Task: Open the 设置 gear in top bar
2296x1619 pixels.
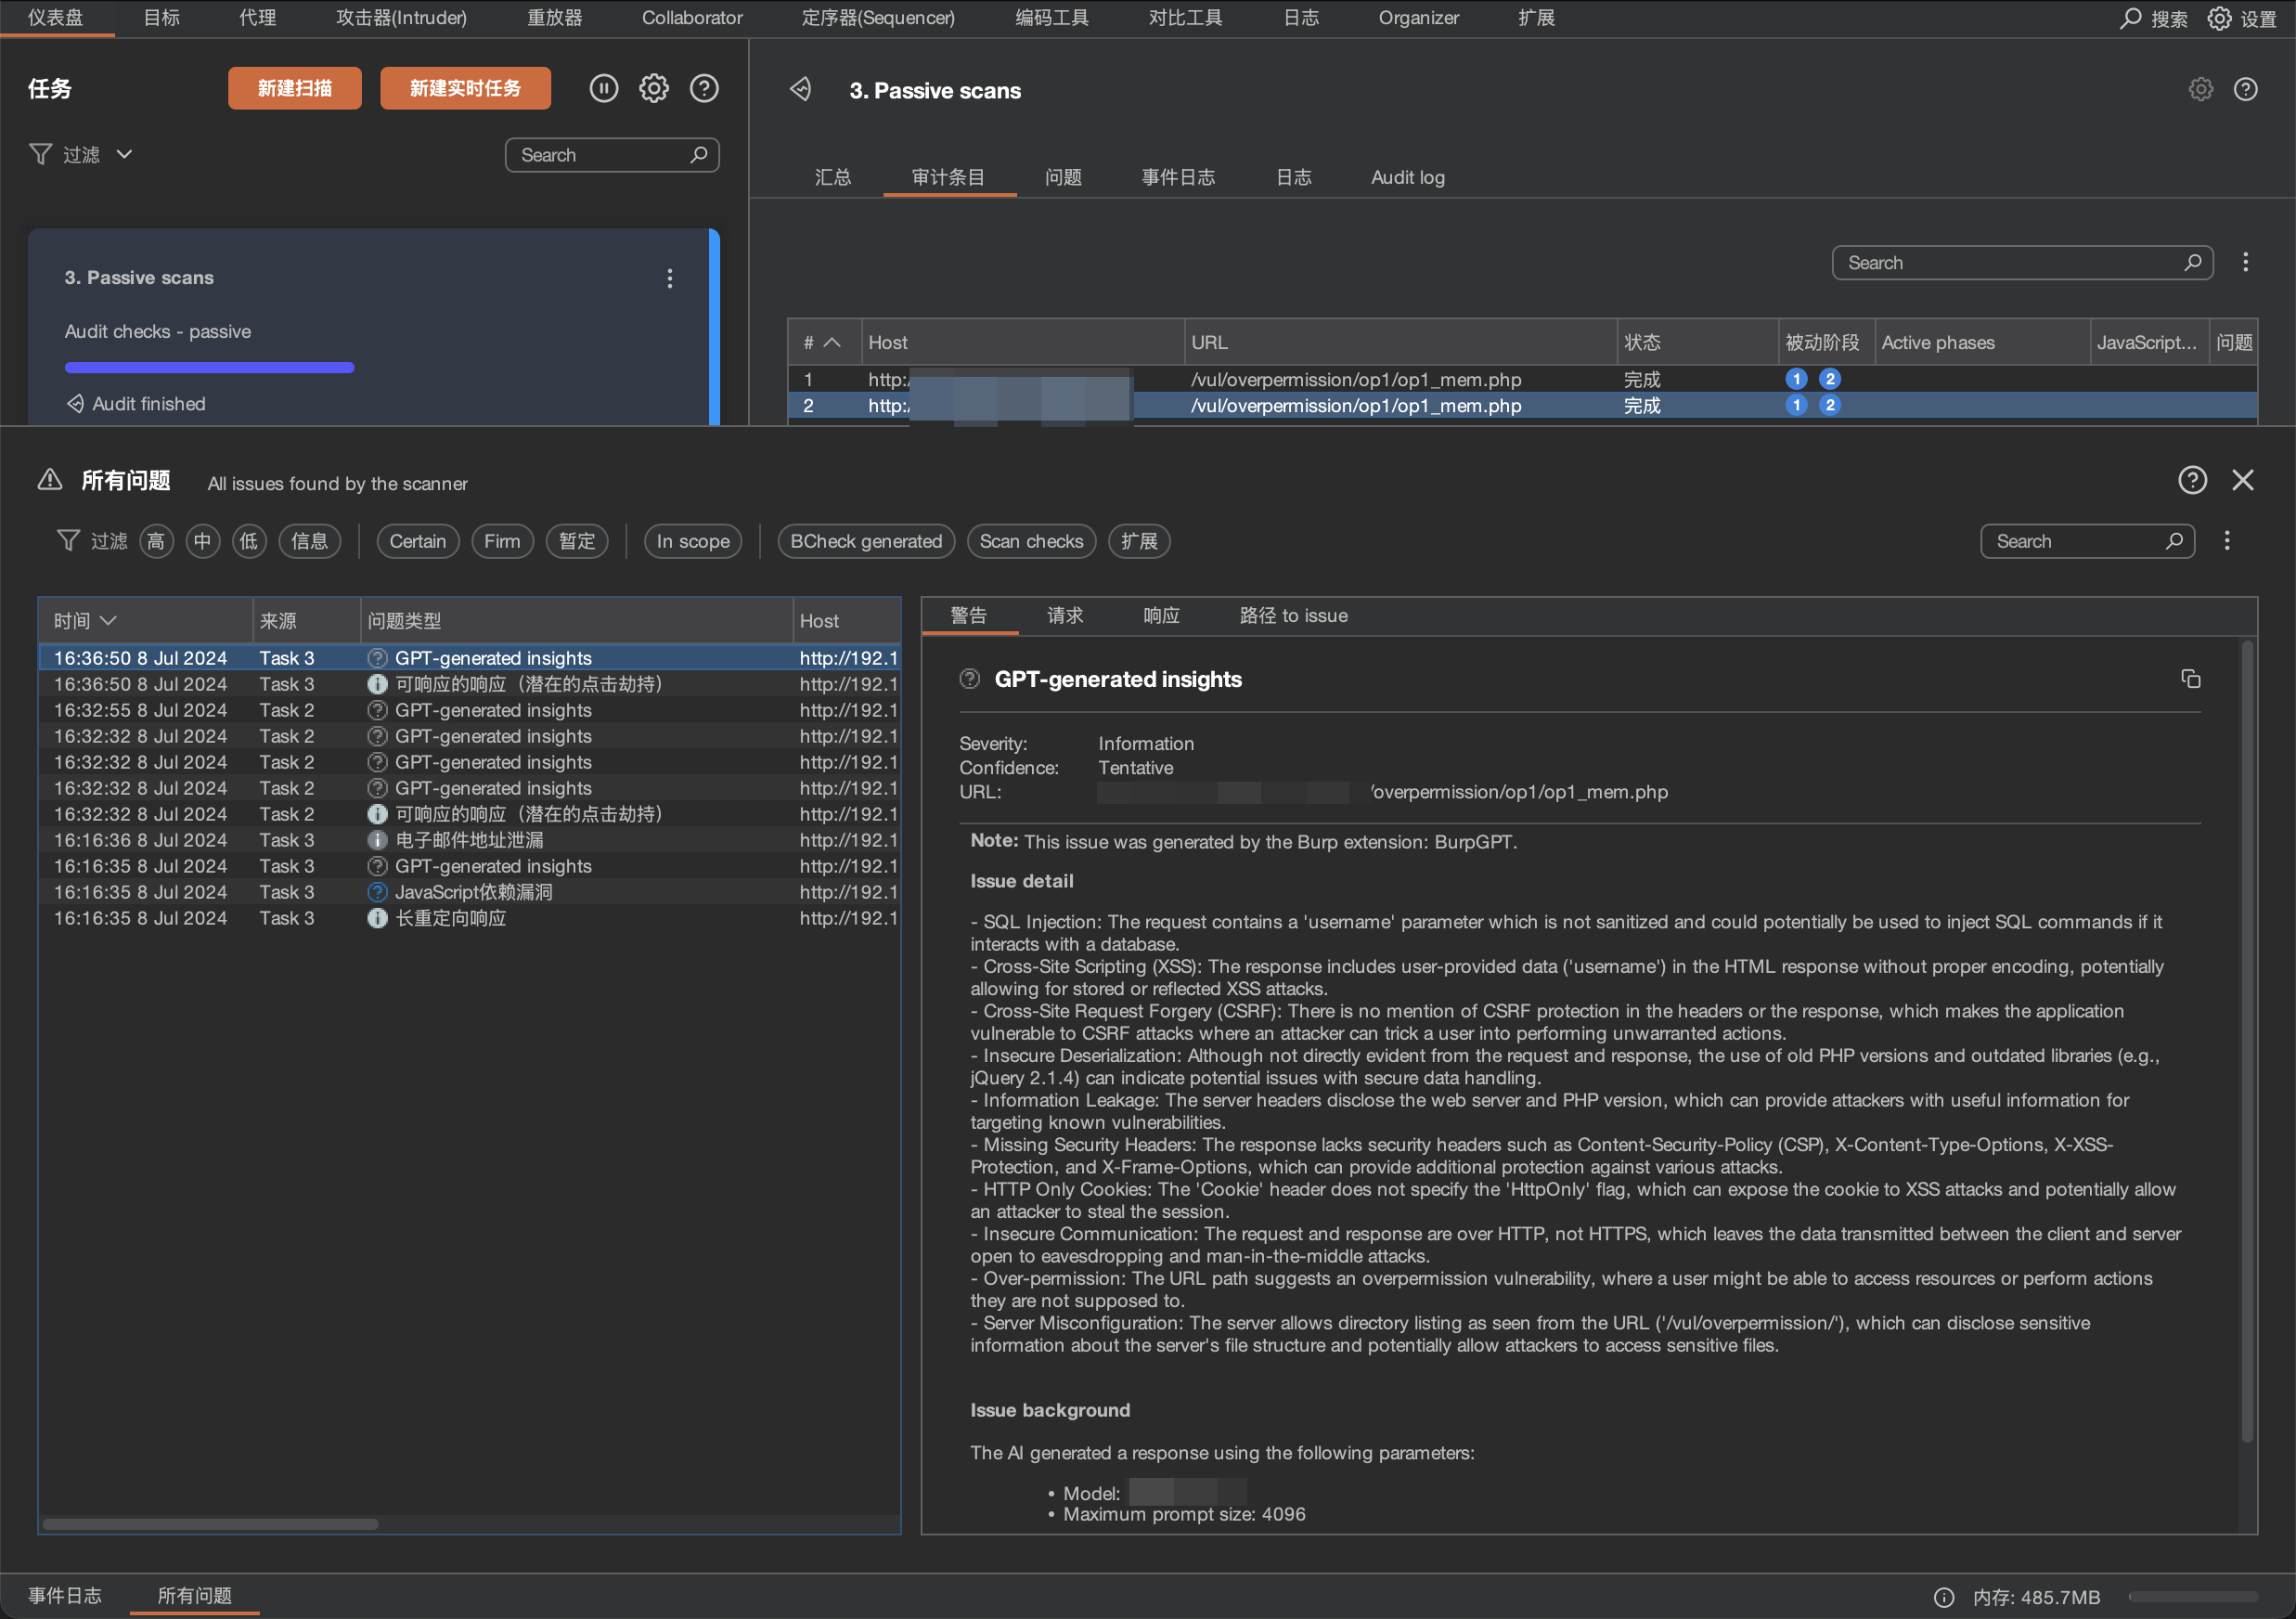Action: 2219,18
